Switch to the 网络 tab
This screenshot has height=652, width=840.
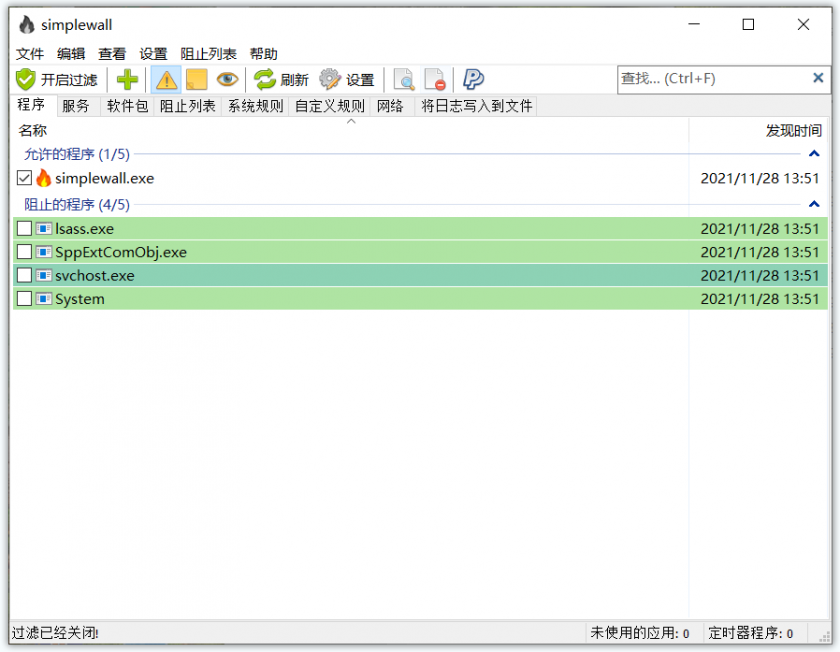tap(390, 106)
